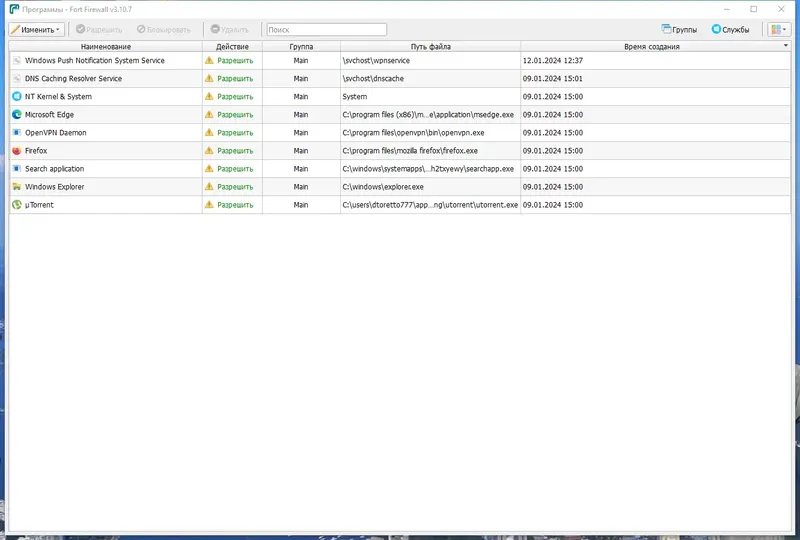The width and height of the screenshot is (800, 540).
Task: Click the µTorrent icon
Action: point(17,205)
